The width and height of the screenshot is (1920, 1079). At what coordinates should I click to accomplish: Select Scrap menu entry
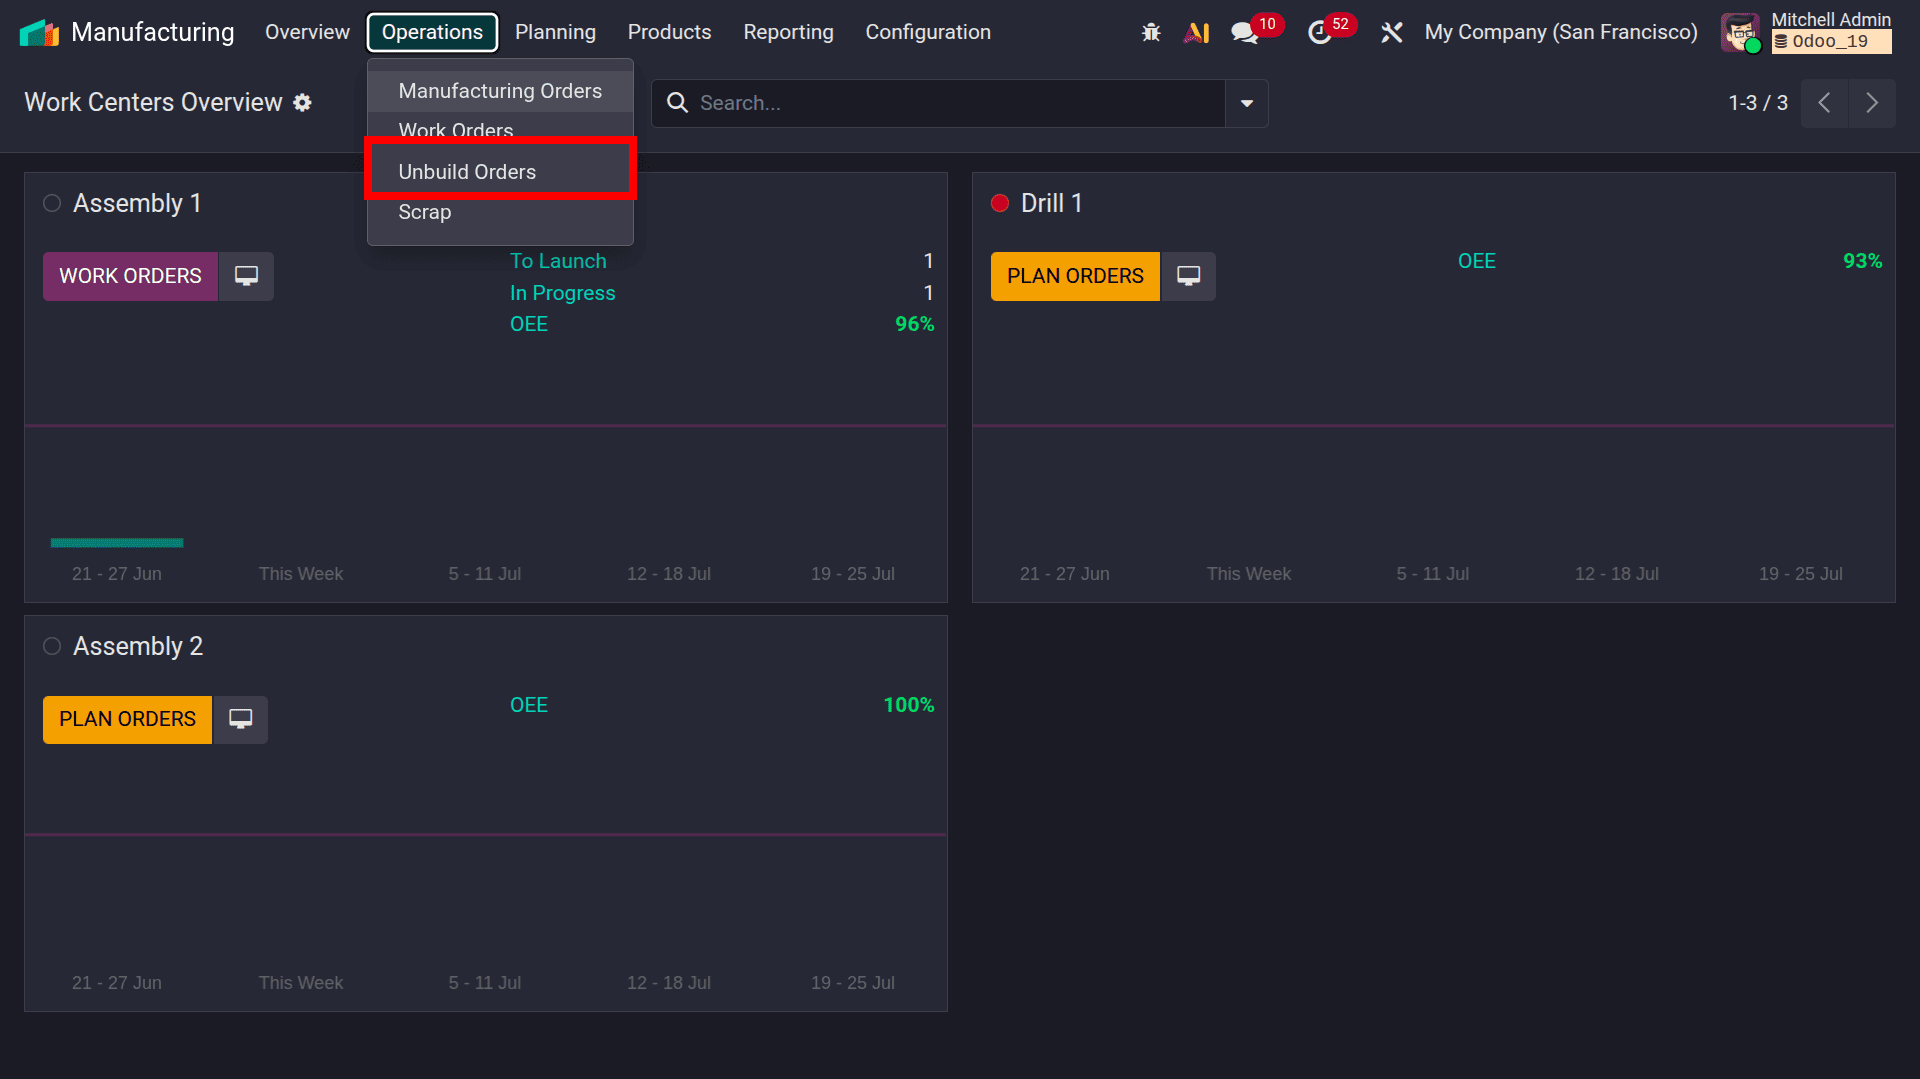(500, 212)
